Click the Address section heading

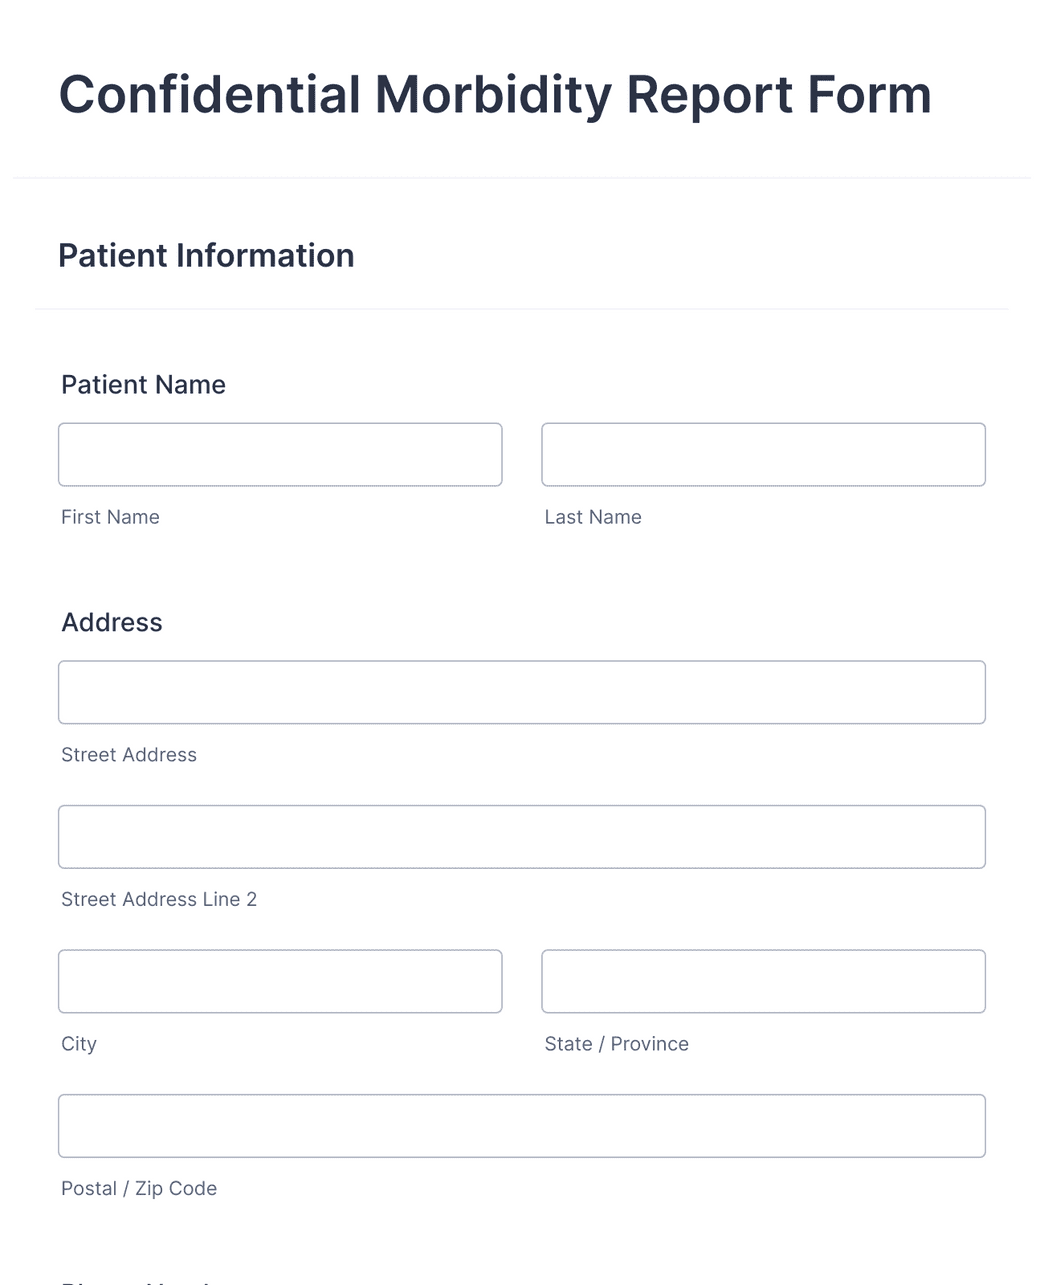pos(111,622)
